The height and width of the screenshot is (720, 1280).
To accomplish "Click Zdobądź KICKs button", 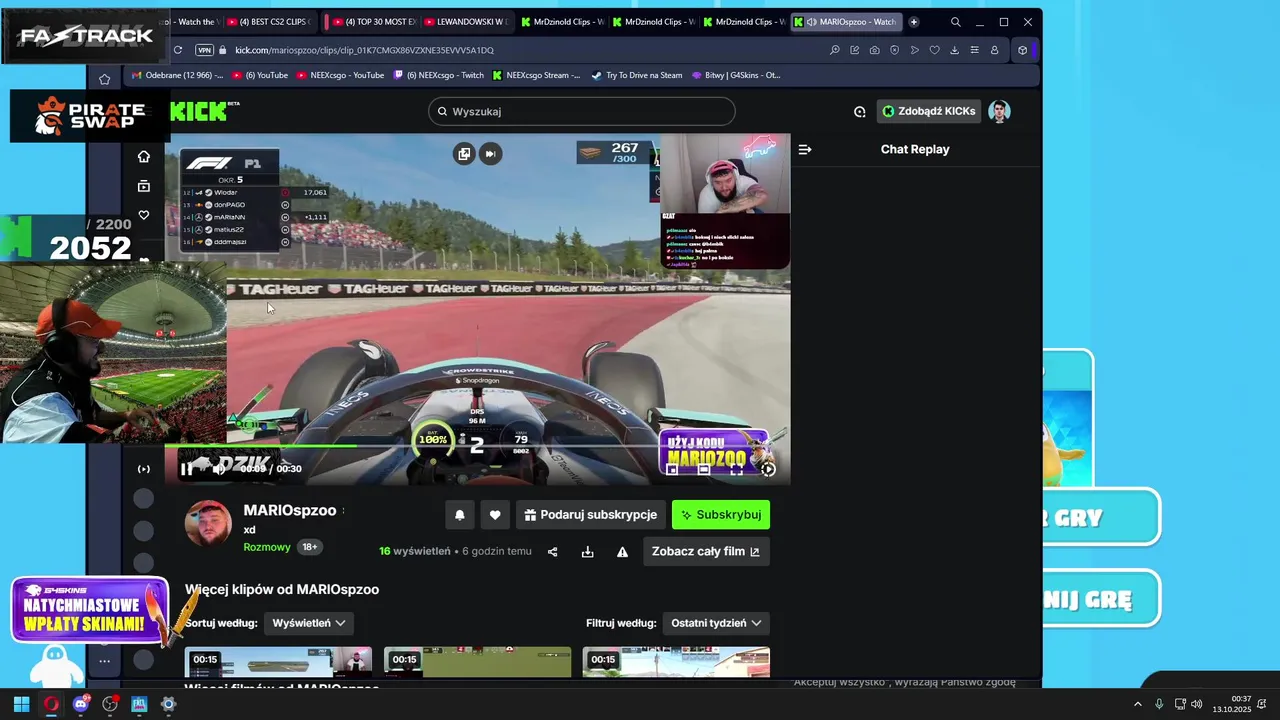I will pos(929,111).
